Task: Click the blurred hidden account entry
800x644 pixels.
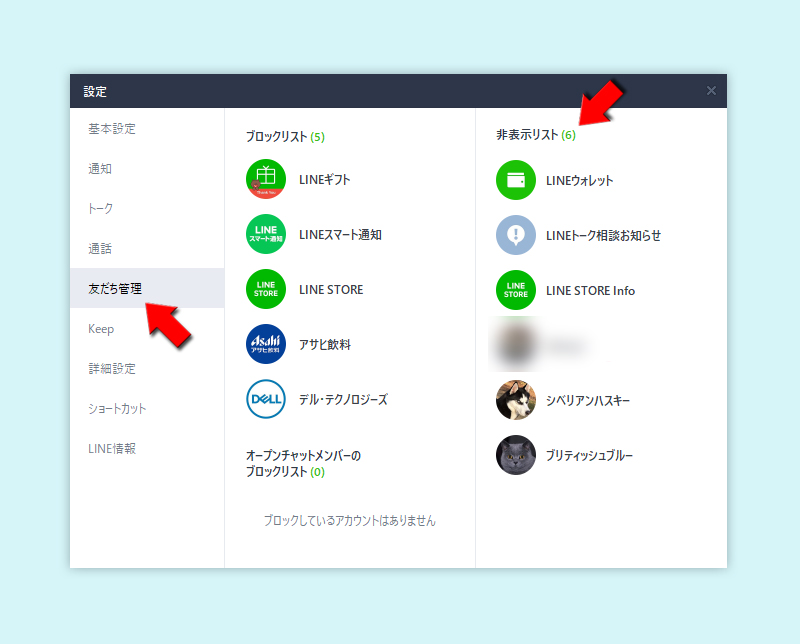Action: click(516, 345)
